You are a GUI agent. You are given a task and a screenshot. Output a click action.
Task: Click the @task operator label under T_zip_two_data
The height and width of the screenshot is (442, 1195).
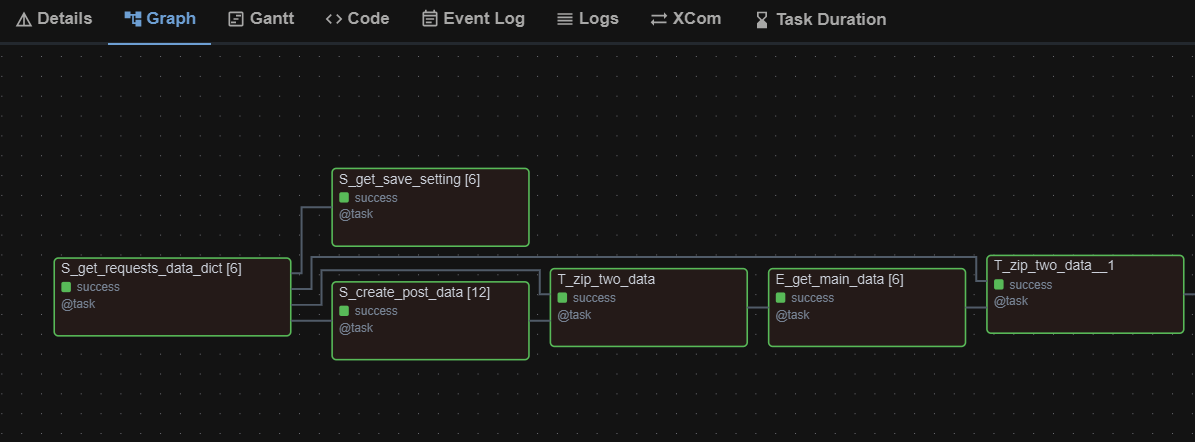coord(574,315)
